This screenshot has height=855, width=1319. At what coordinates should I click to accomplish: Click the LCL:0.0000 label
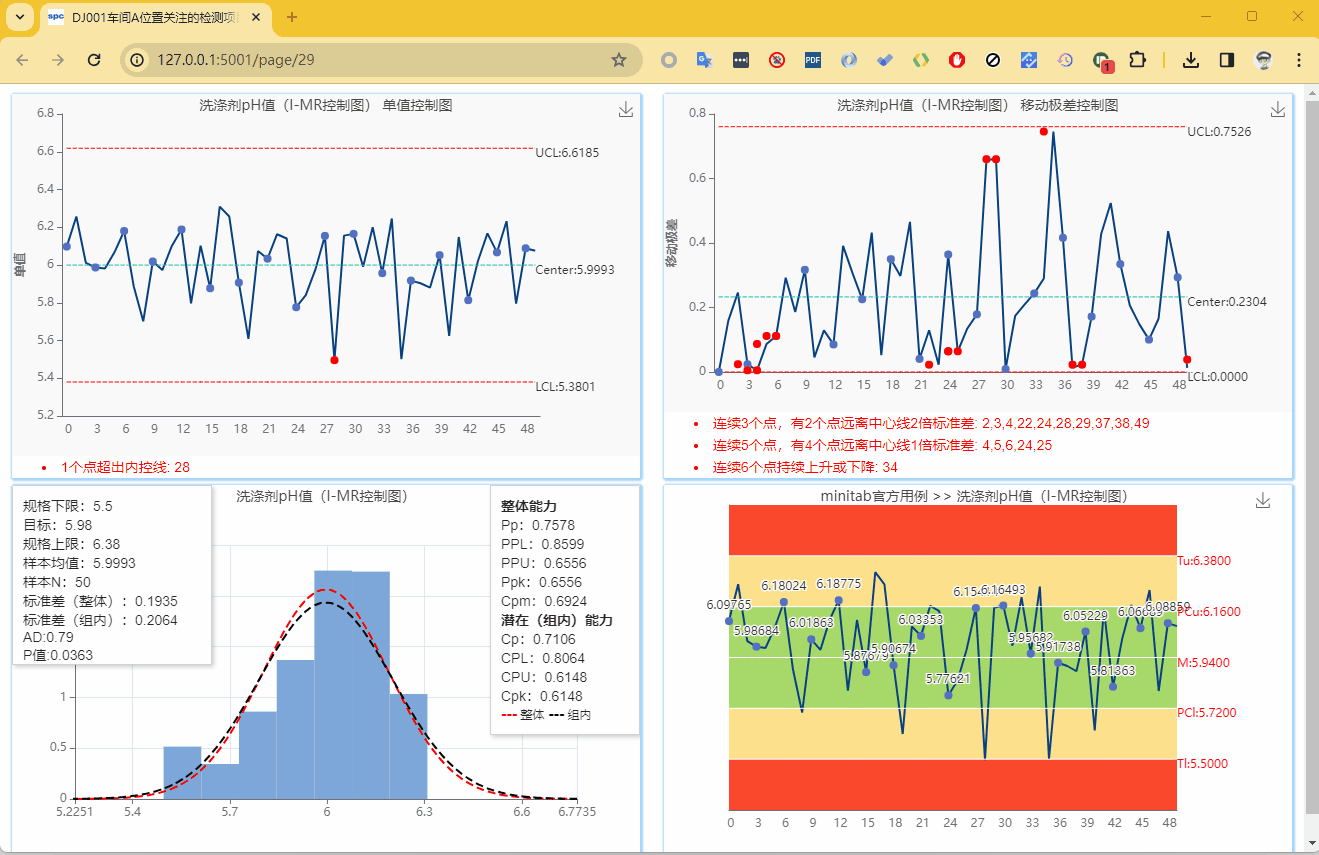click(x=1218, y=376)
